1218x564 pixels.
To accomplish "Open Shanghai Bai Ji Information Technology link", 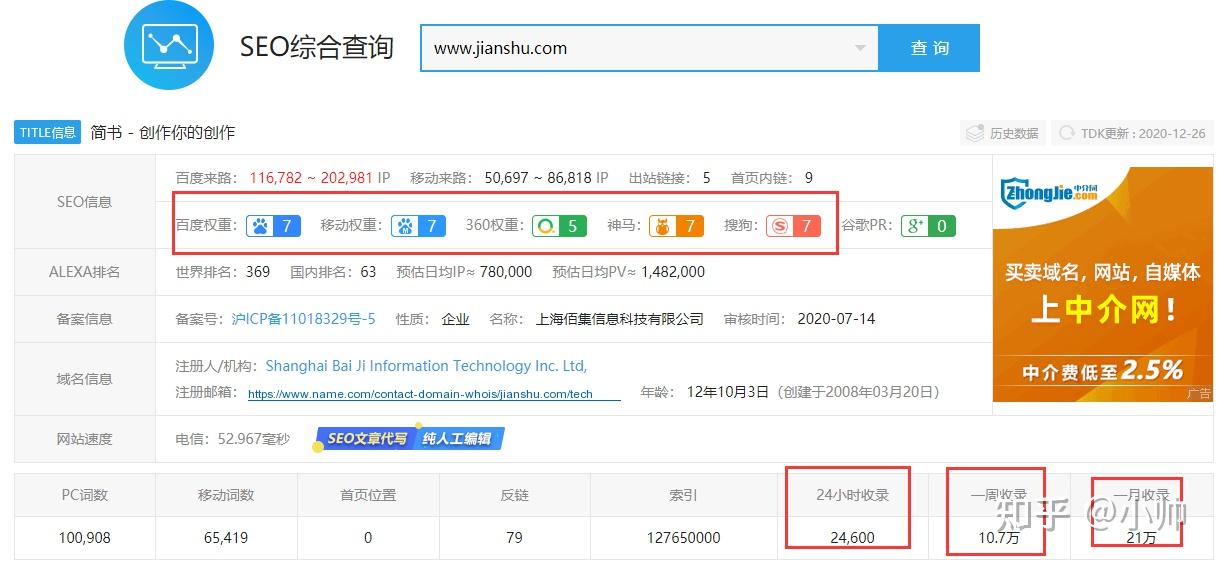I will pyautogui.click(x=426, y=366).
